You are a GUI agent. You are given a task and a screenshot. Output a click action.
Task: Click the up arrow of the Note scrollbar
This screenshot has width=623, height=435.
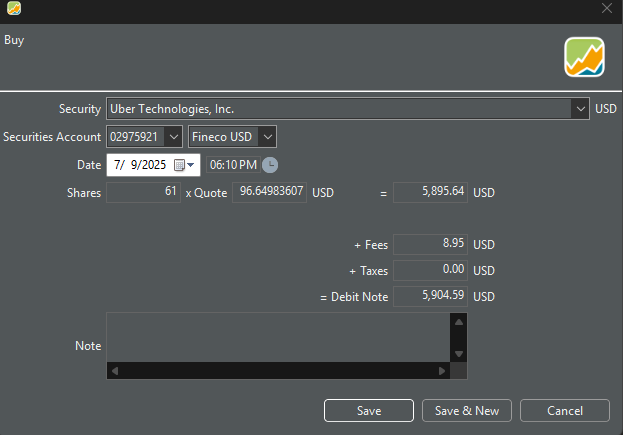[459, 322]
